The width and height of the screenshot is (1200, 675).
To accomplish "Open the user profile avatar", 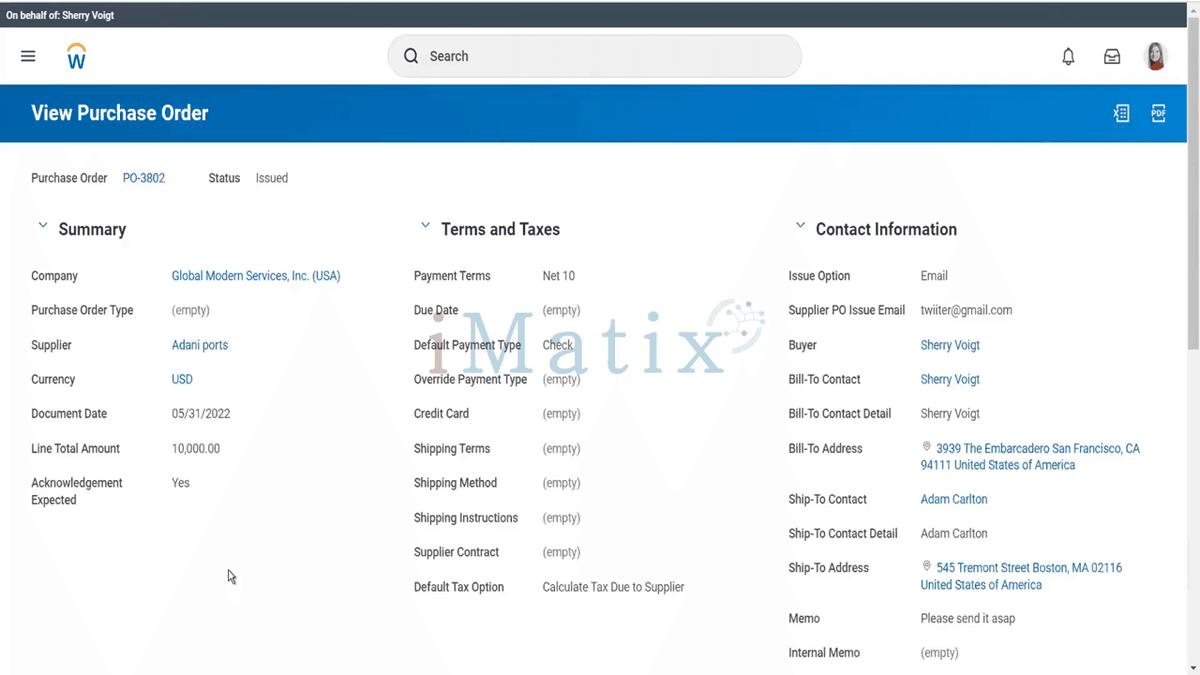I will point(1156,56).
